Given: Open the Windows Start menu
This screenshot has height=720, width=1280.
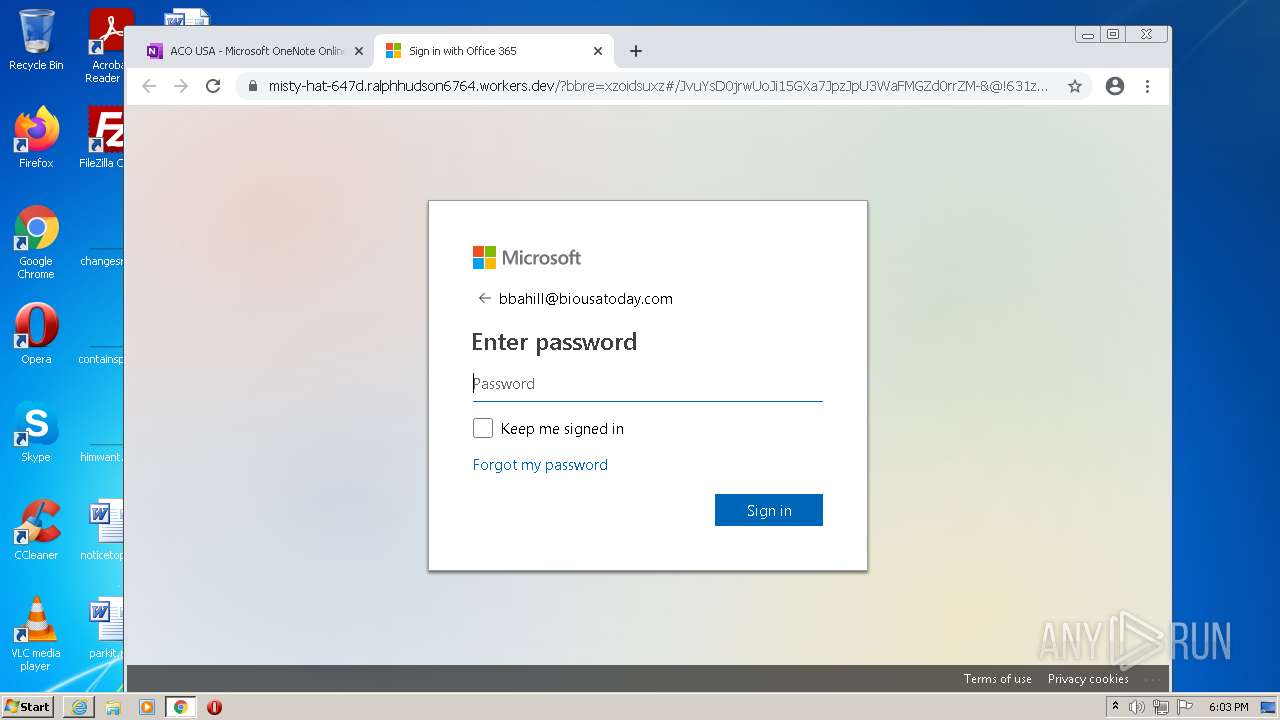Looking at the screenshot, I should coord(28,707).
